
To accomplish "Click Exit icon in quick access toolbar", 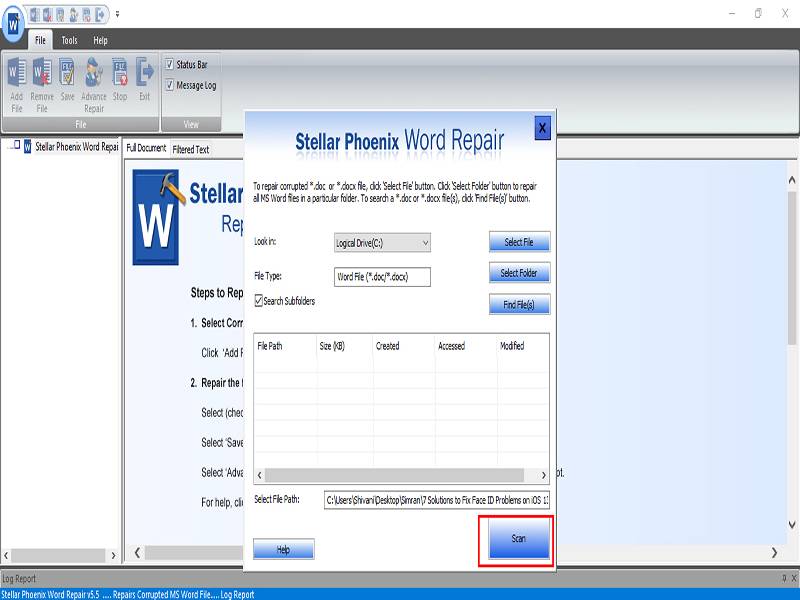I will pyautogui.click(x=100, y=15).
